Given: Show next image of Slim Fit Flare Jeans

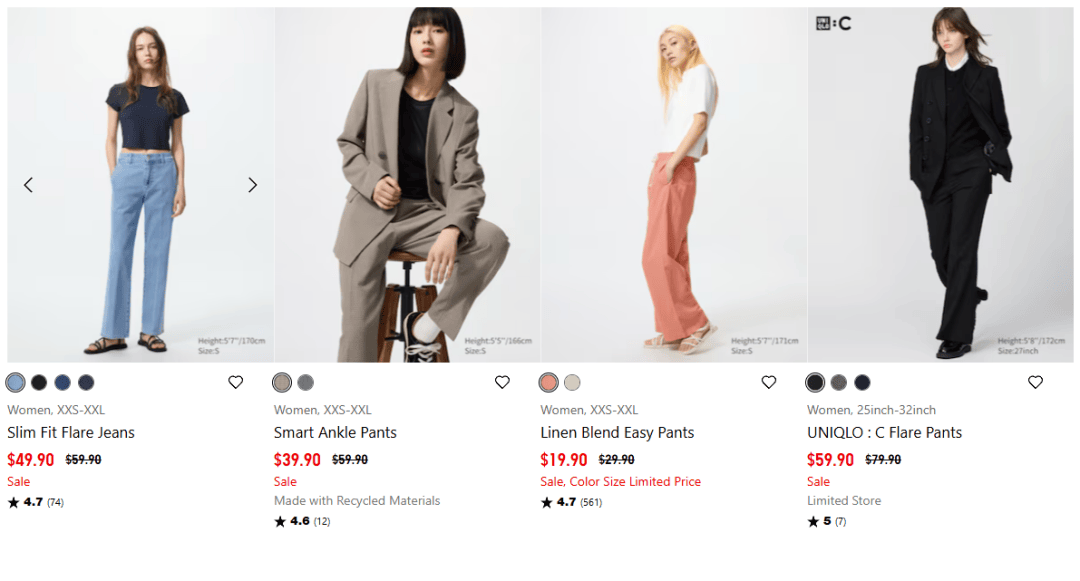Looking at the screenshot, I should click(x=252, y=185).
